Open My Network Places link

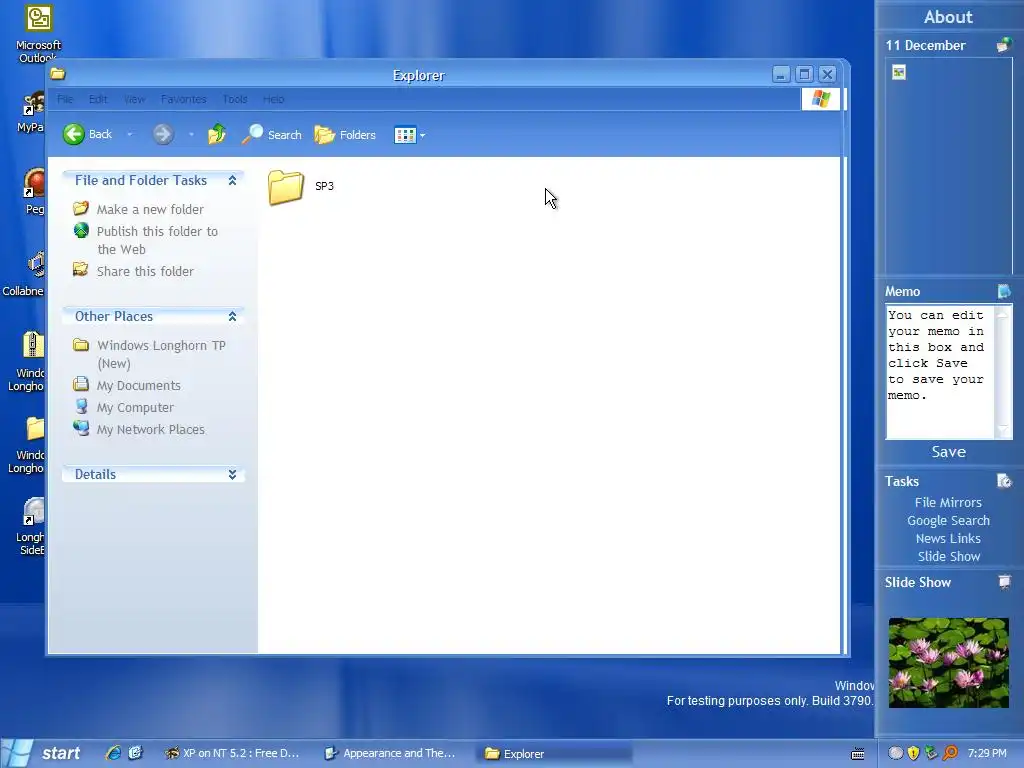[151, 430]
